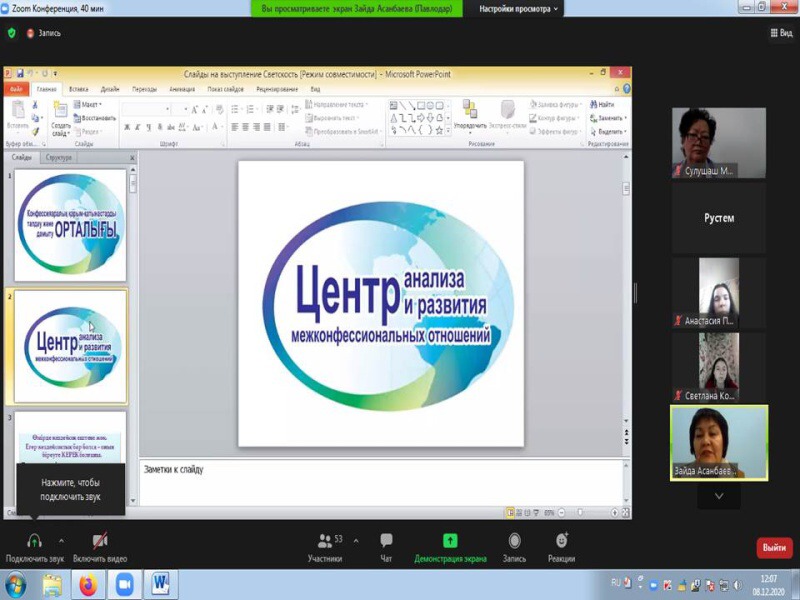This screenshot has height=600, width=800.
Task: Toggle center text alignment
Action: 245,127
